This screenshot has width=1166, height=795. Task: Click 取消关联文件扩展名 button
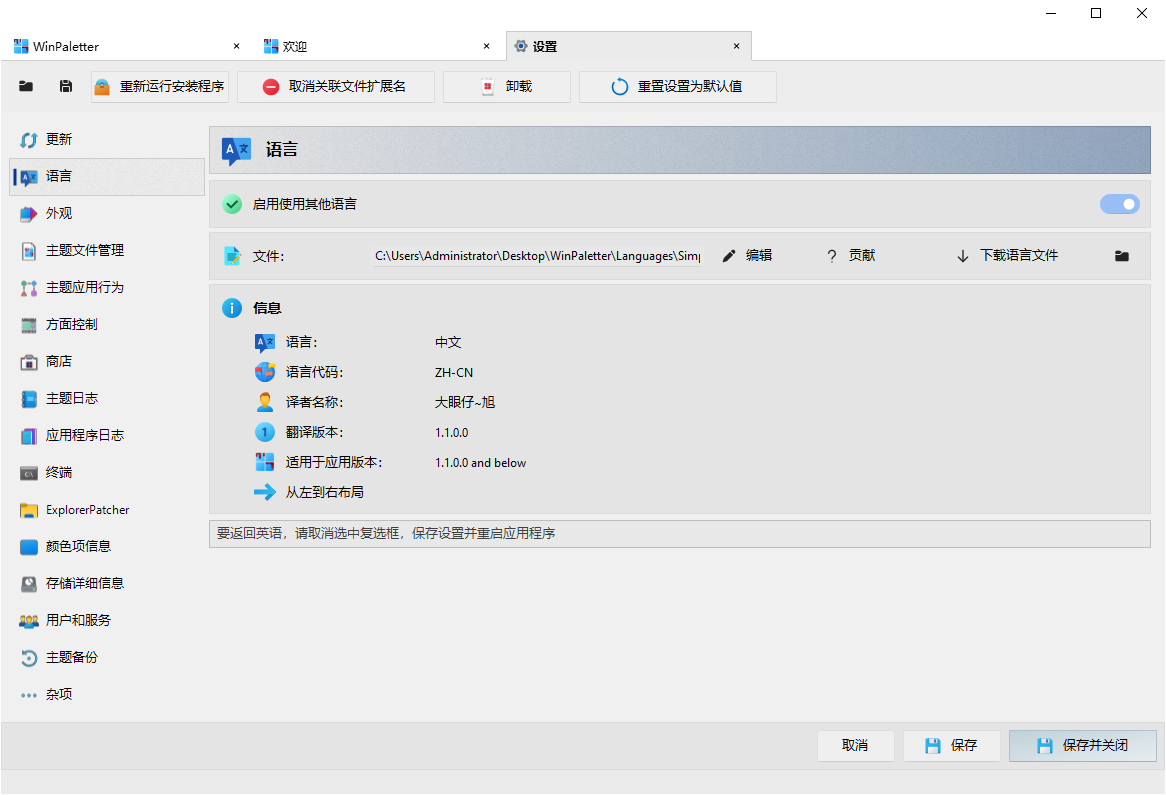pos(335,86)
